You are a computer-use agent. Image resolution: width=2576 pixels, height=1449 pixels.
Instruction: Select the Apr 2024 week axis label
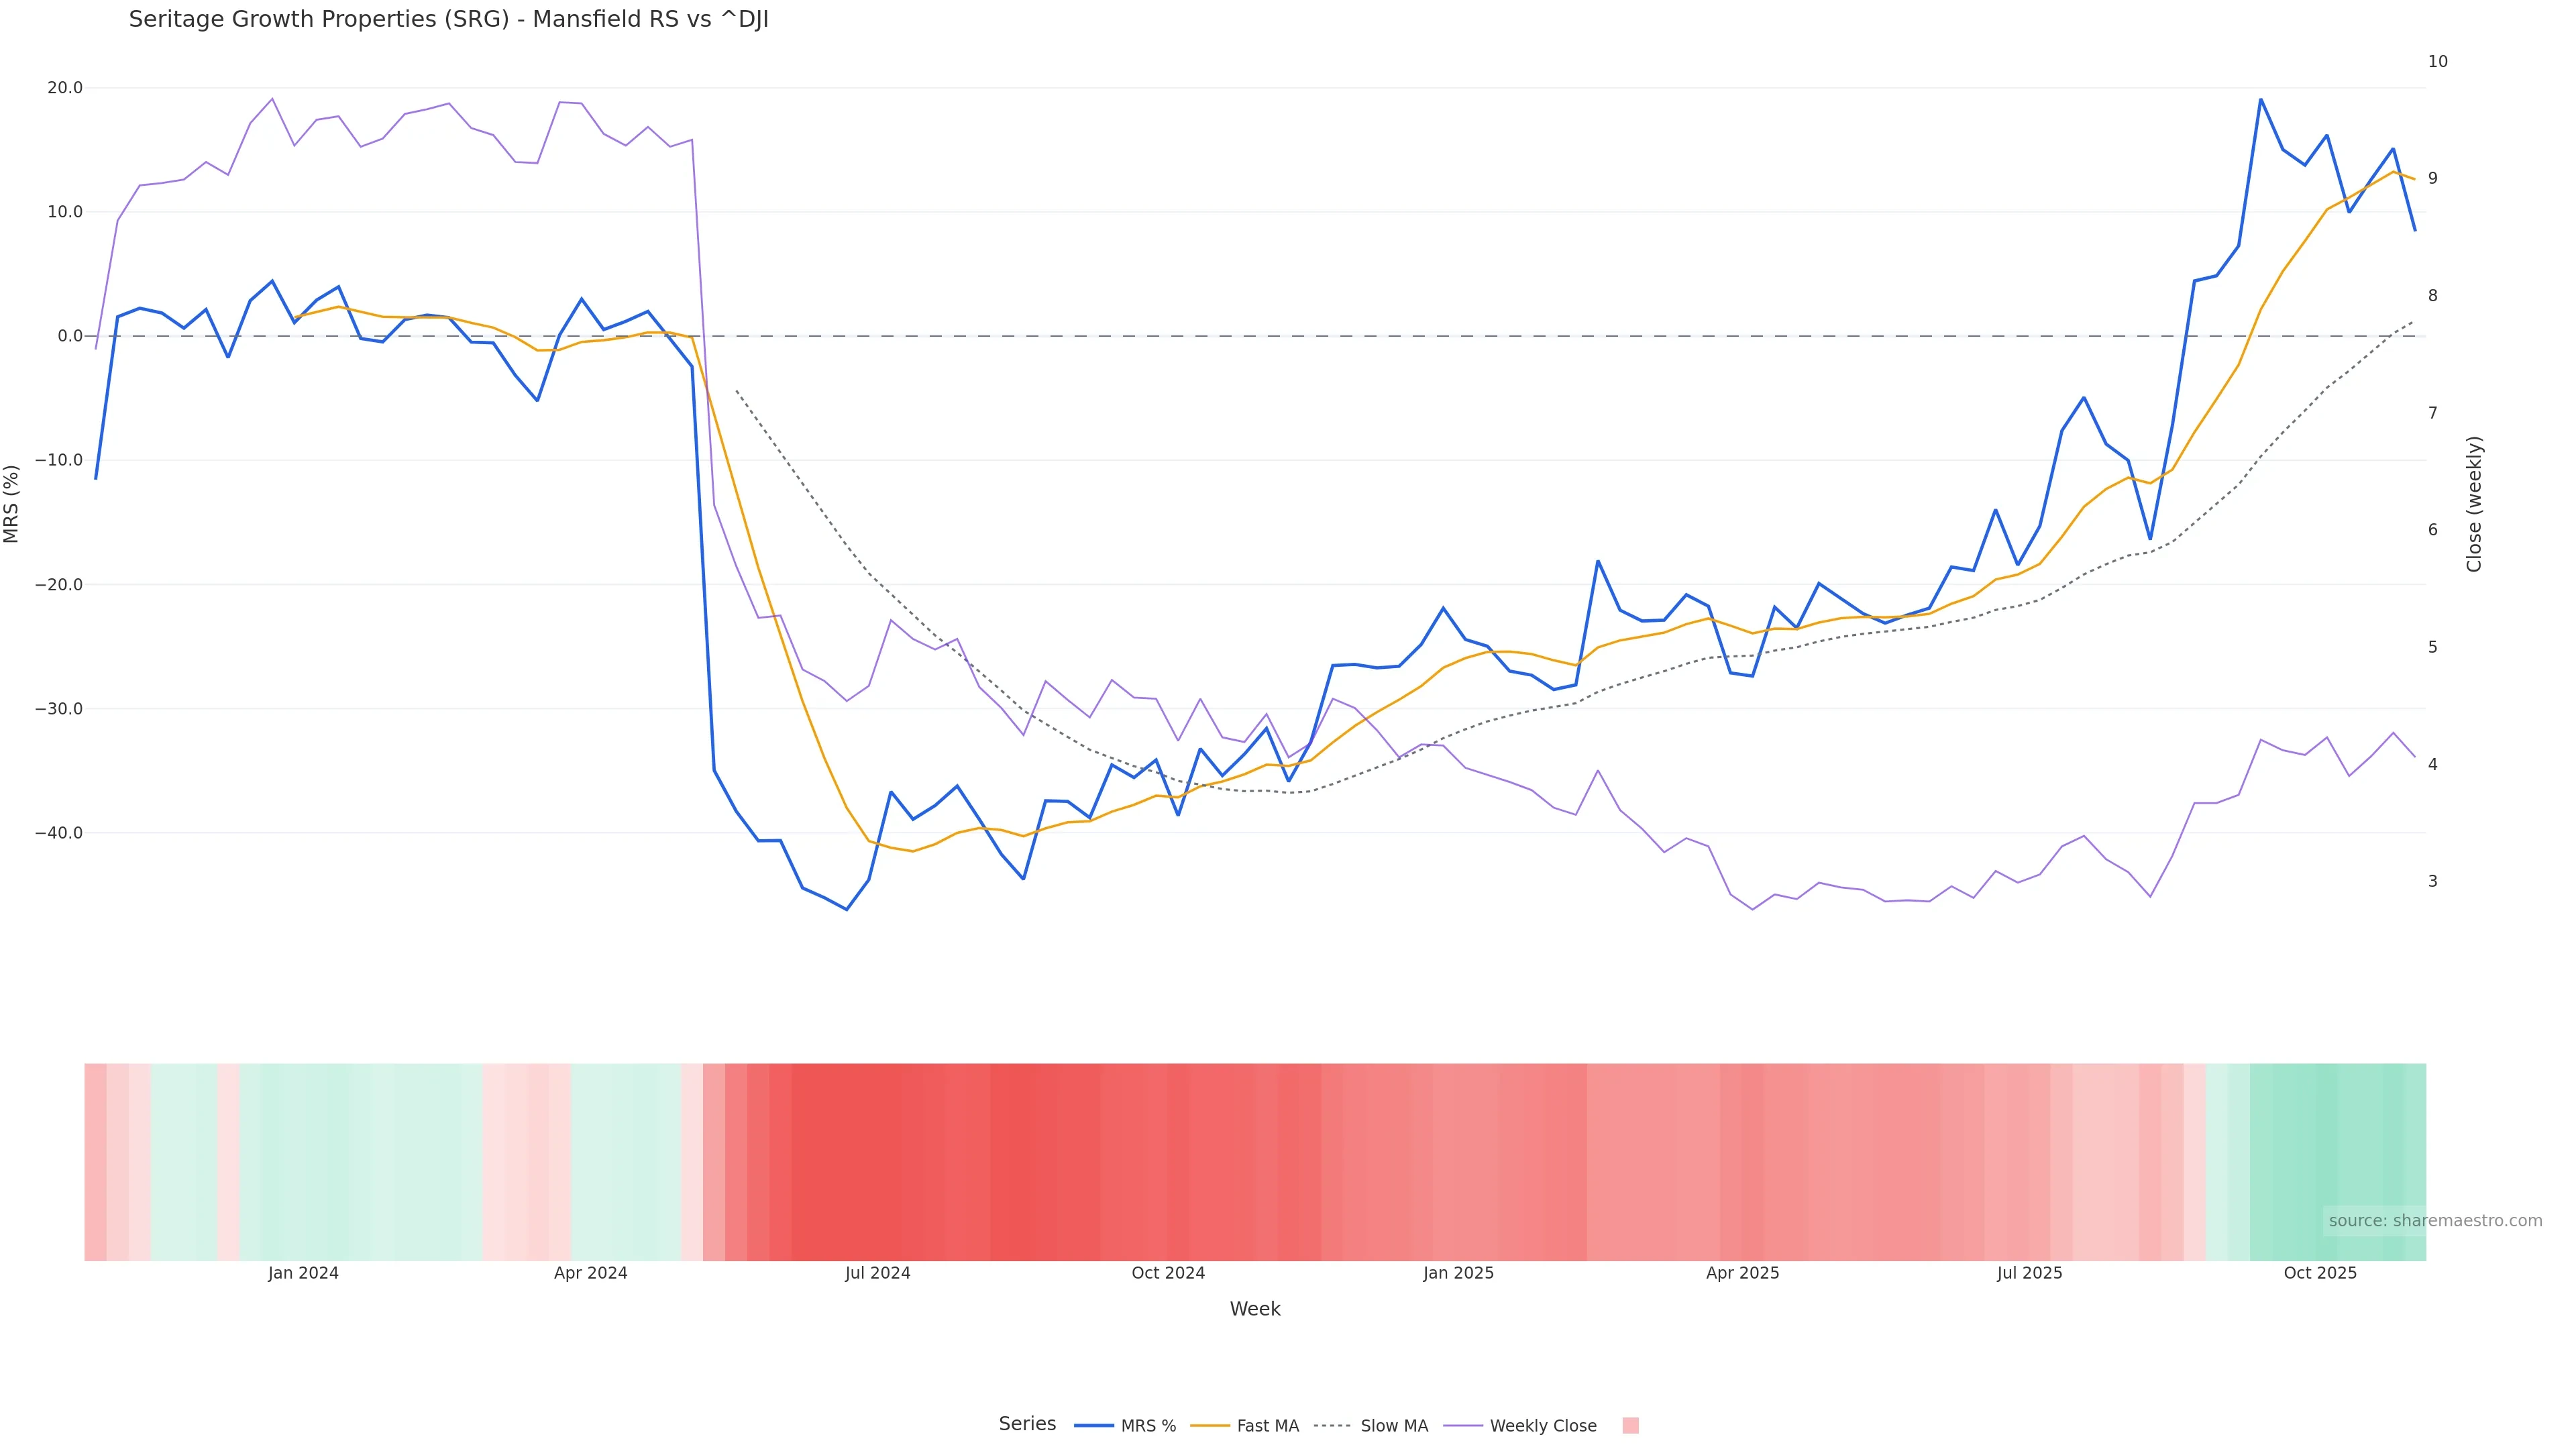[x=590, y=1273]
